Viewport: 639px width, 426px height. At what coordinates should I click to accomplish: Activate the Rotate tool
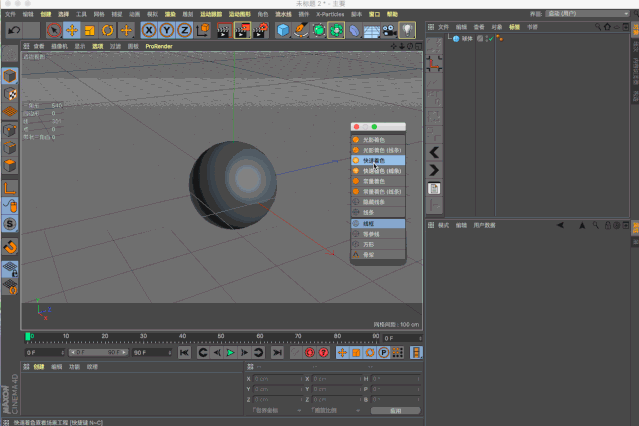coord(108,30)
